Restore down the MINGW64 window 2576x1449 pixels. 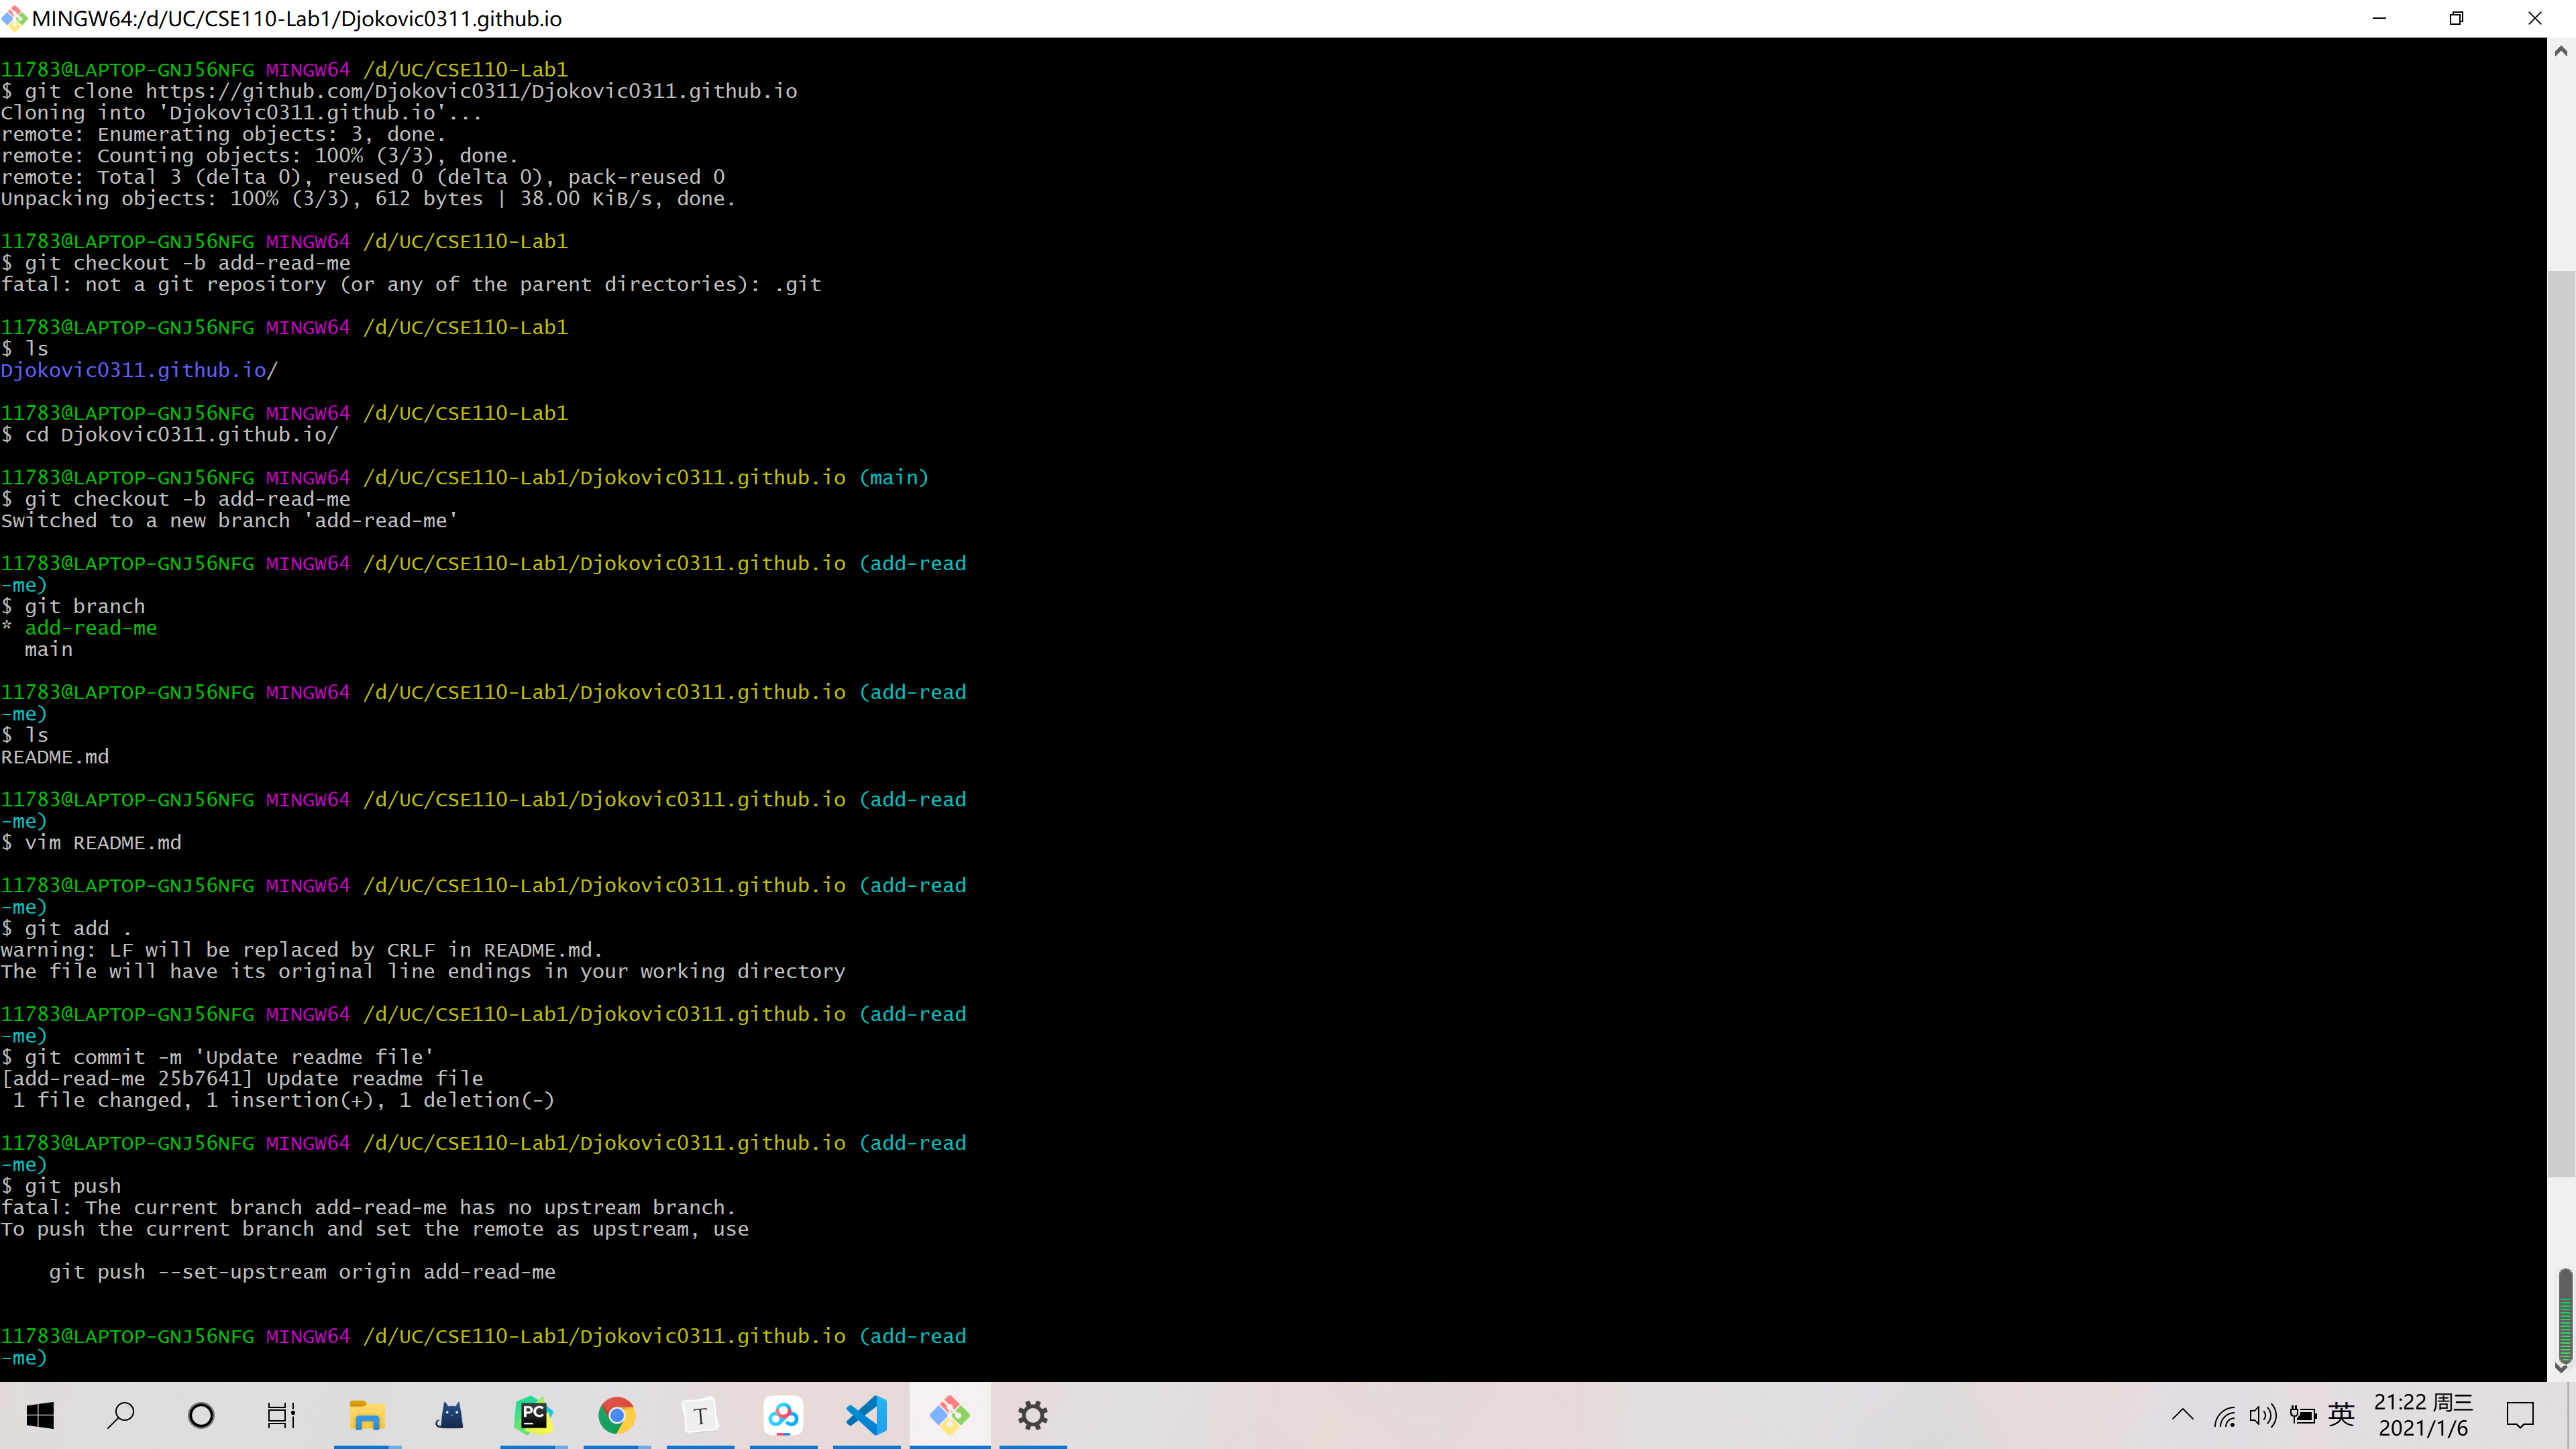click(2457, 18)
